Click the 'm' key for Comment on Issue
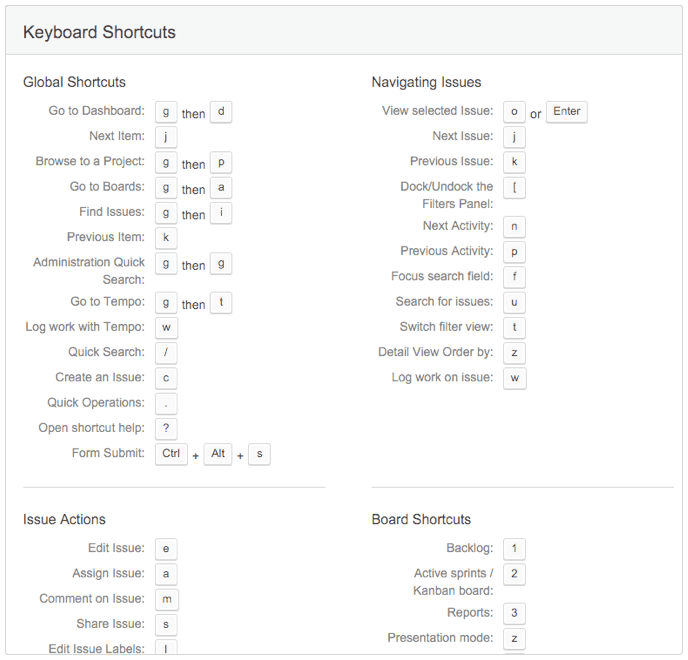The image size is (688, 660). (x=167, y=599)
